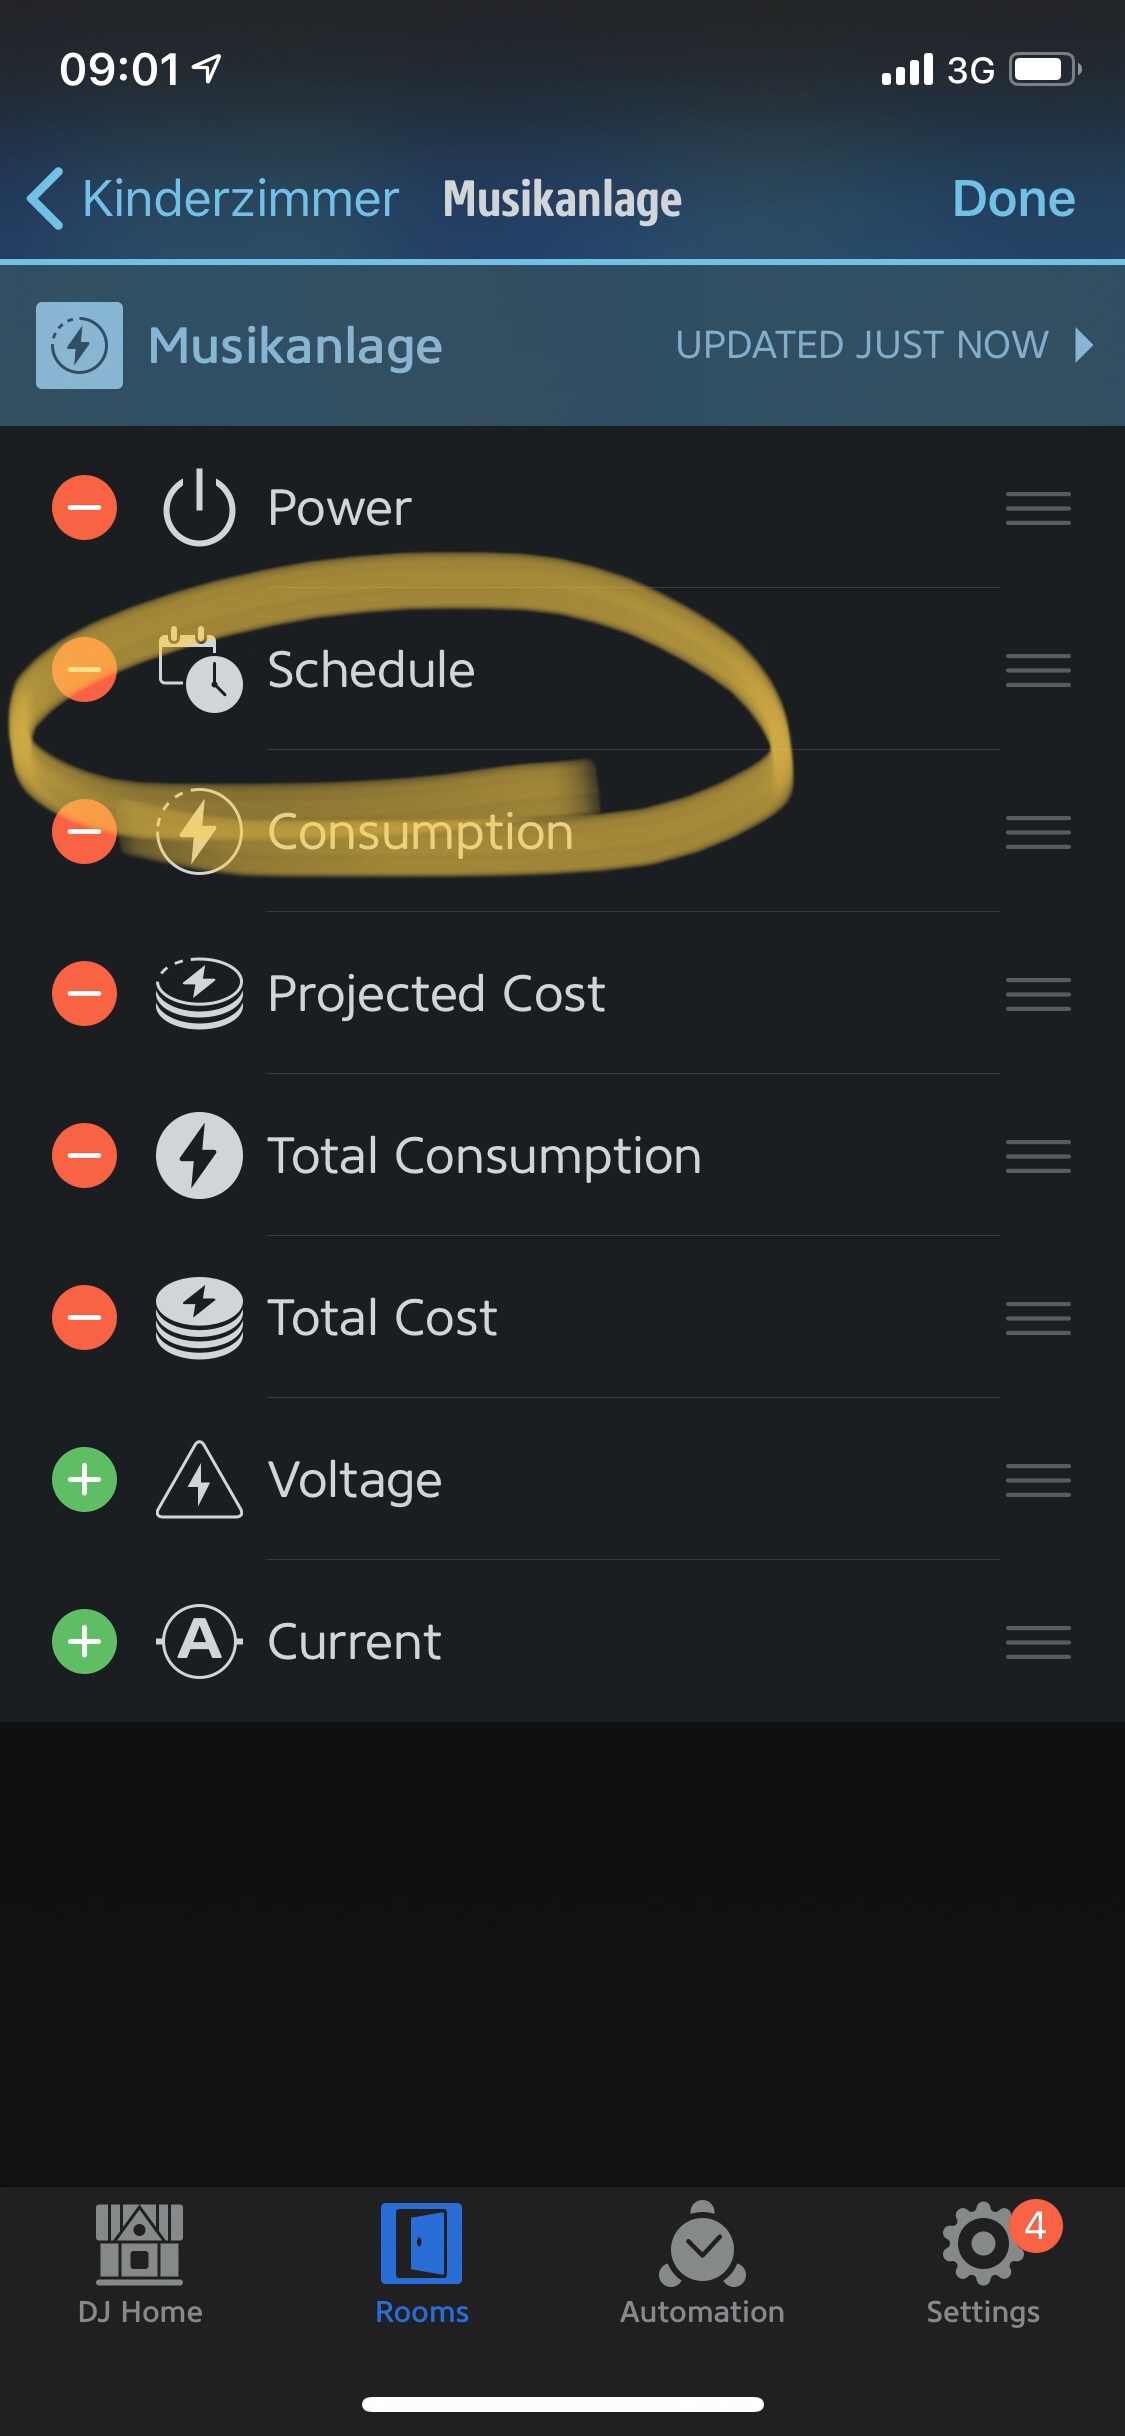Add Voltage with its green plus button
Image resolution: width=1125 pixels, height=2436 pixels.
(x=84, y=1480)
